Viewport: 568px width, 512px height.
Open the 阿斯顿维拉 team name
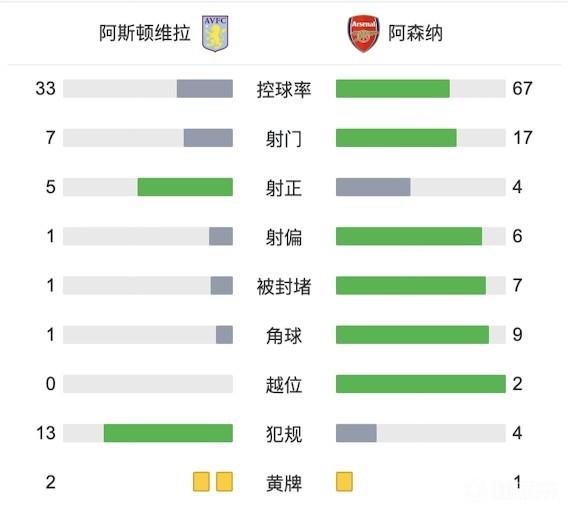click(145, 33)
